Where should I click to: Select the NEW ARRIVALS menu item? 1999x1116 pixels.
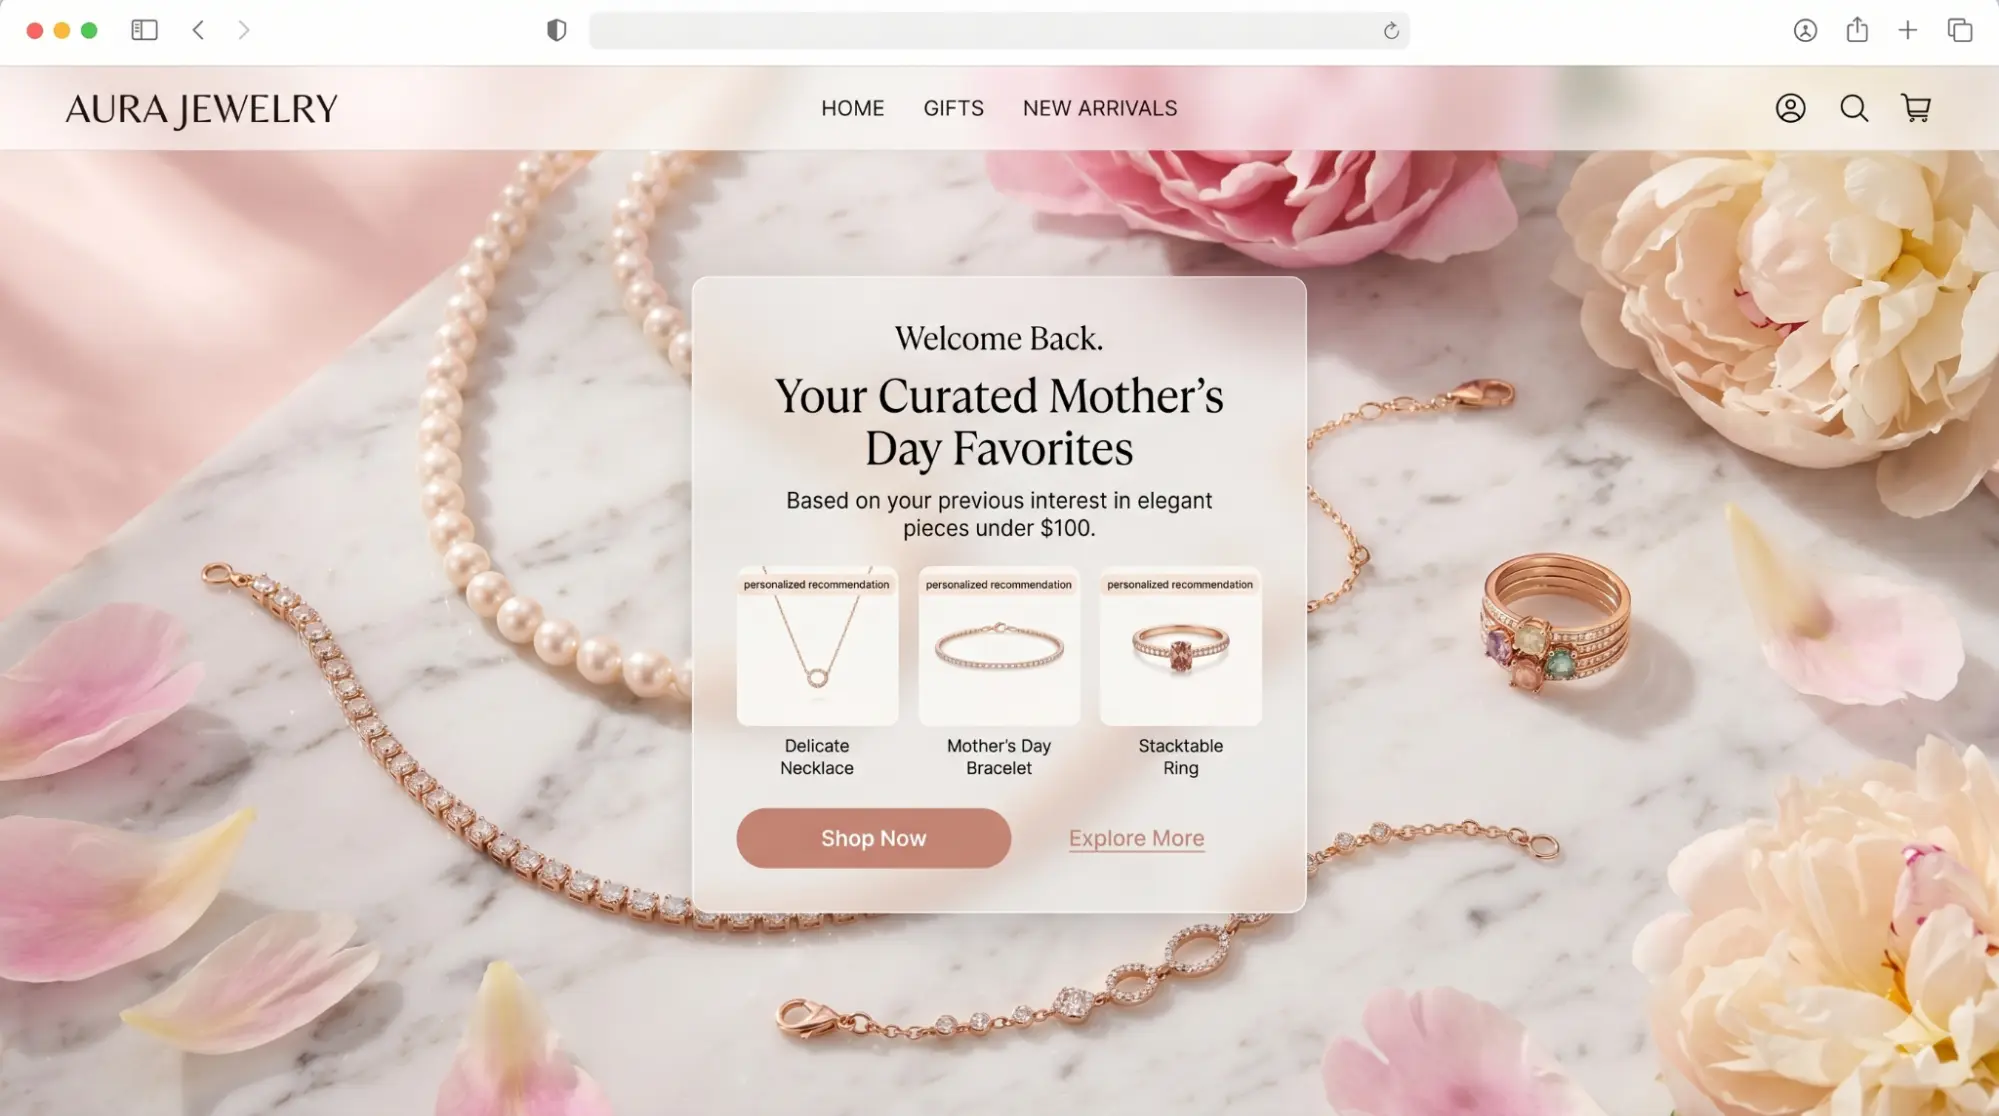coord(1100,108)
